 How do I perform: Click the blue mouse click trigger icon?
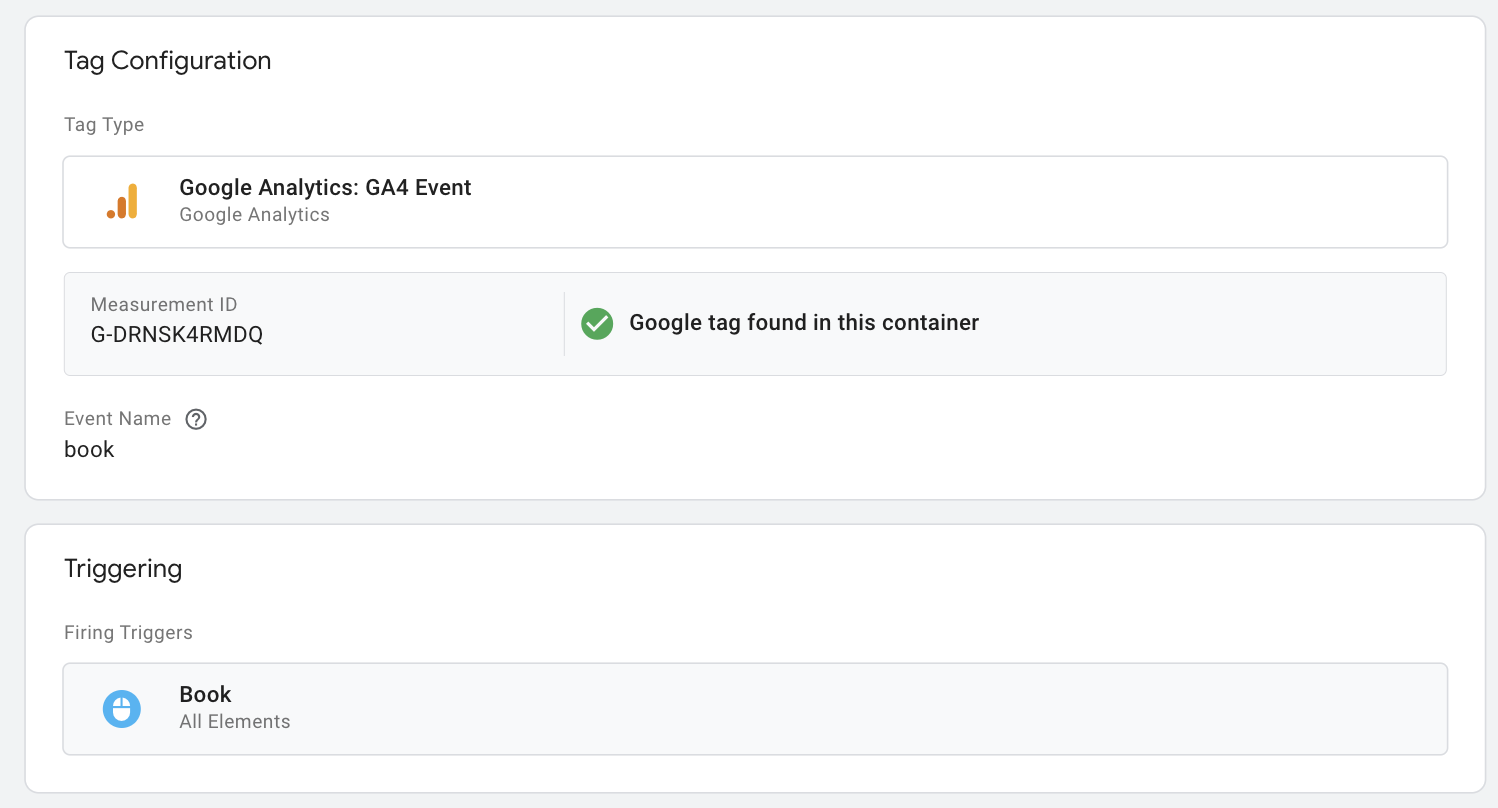[122, 709]
